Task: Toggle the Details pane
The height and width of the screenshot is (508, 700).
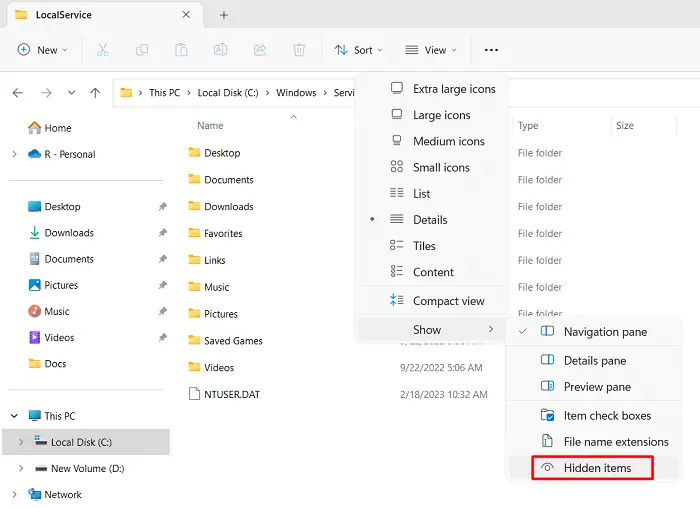Action: click(593, 360)
